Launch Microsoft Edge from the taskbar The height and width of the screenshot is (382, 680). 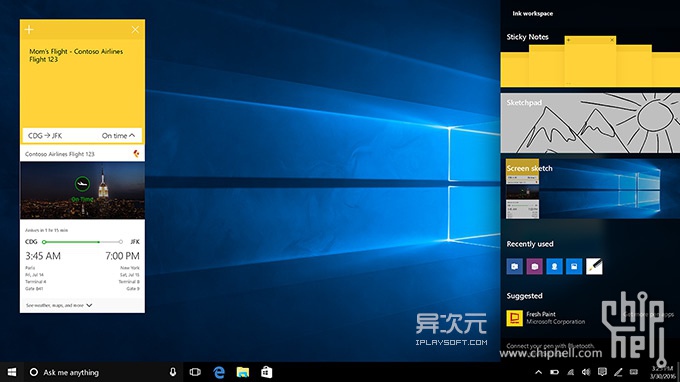(x=219, y=372)
